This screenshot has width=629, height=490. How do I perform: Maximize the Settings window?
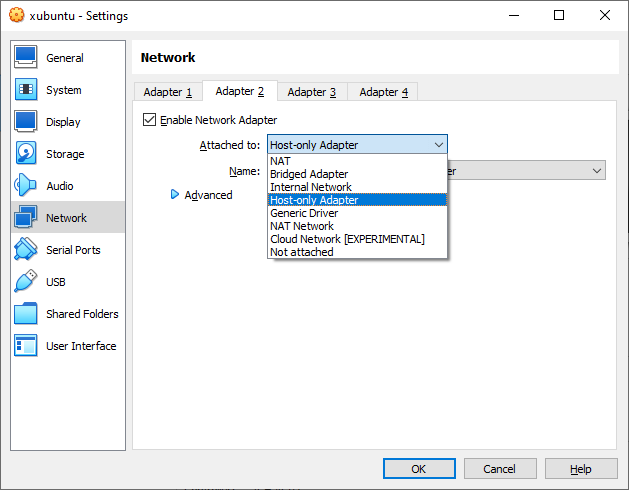[x=559, y=15]
